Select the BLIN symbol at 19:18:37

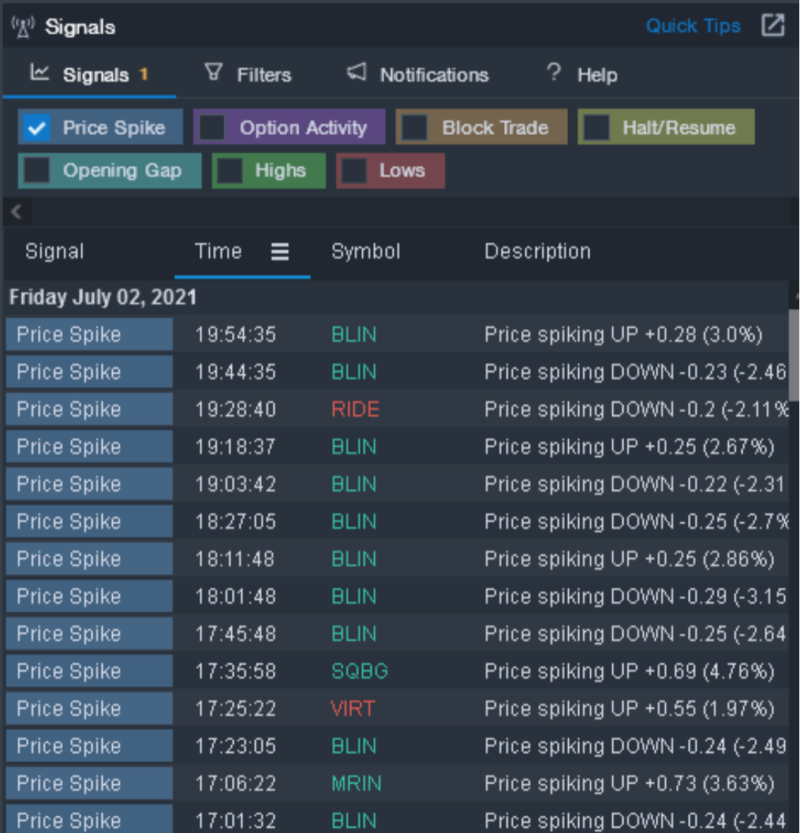click(x=354, y=447)
